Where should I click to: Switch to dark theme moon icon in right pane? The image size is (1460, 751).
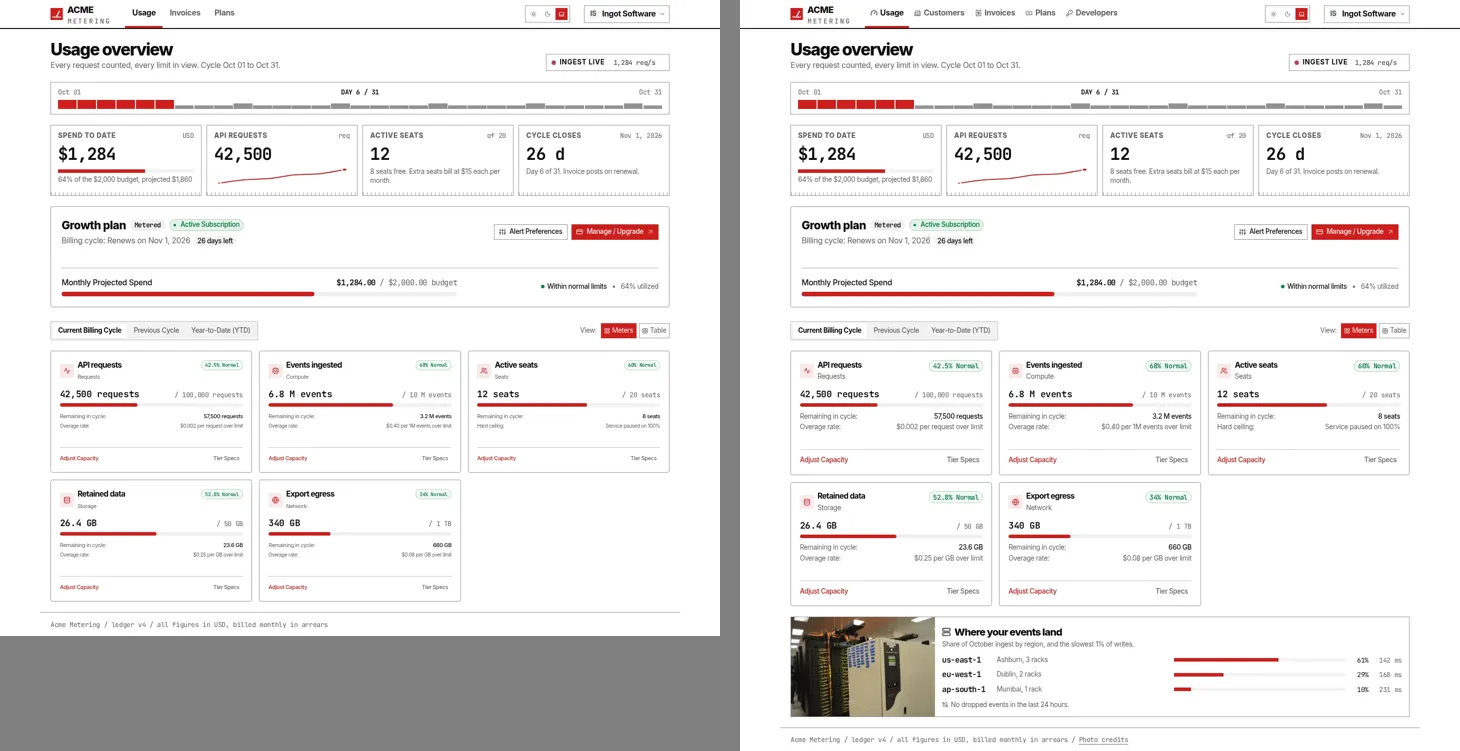coord(1287,14)
